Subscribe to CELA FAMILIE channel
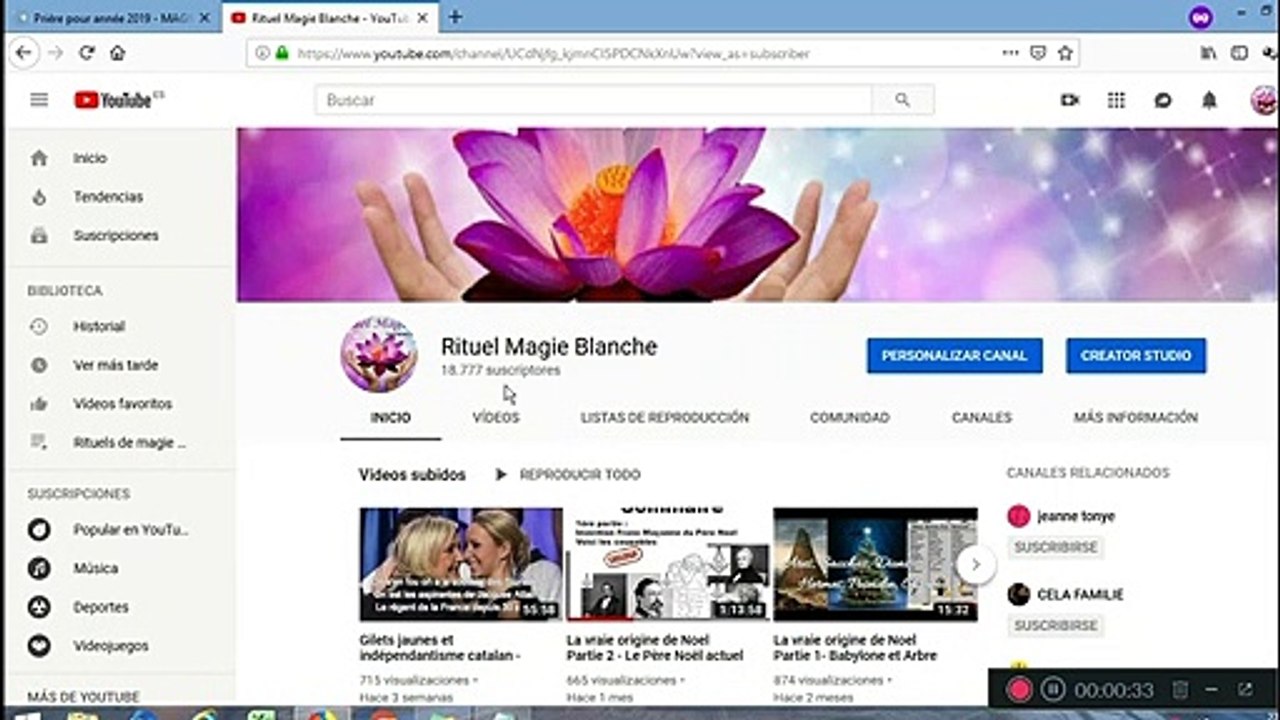This screenshot has width=1280, height=720. [x=1055, y=626]
